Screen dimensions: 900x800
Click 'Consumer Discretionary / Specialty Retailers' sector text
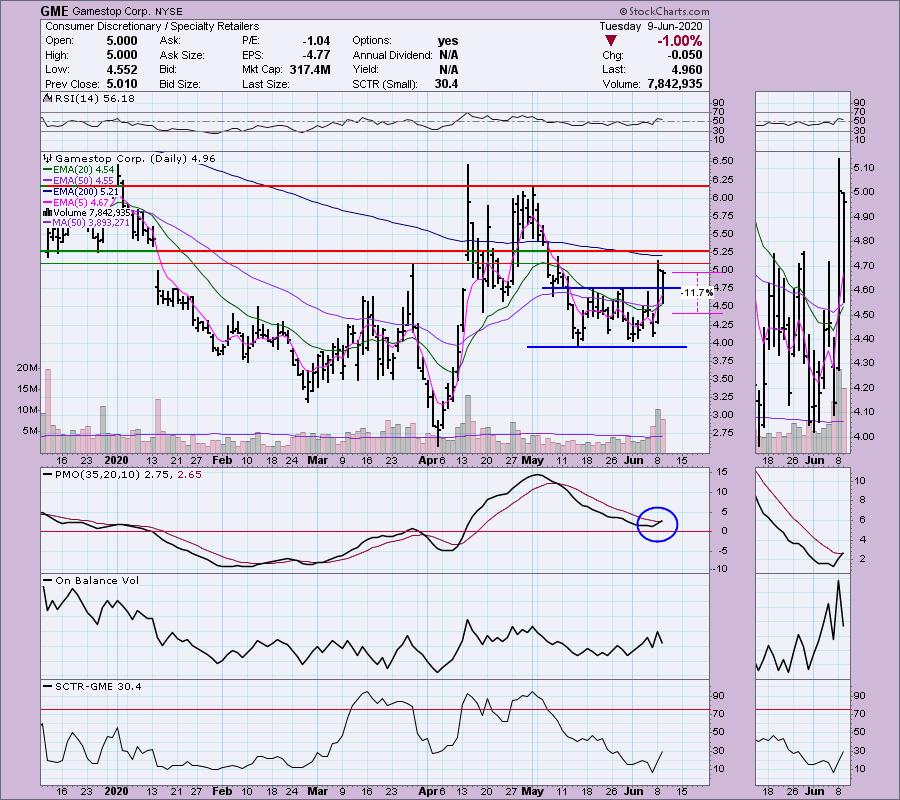[x=152, y=26]
